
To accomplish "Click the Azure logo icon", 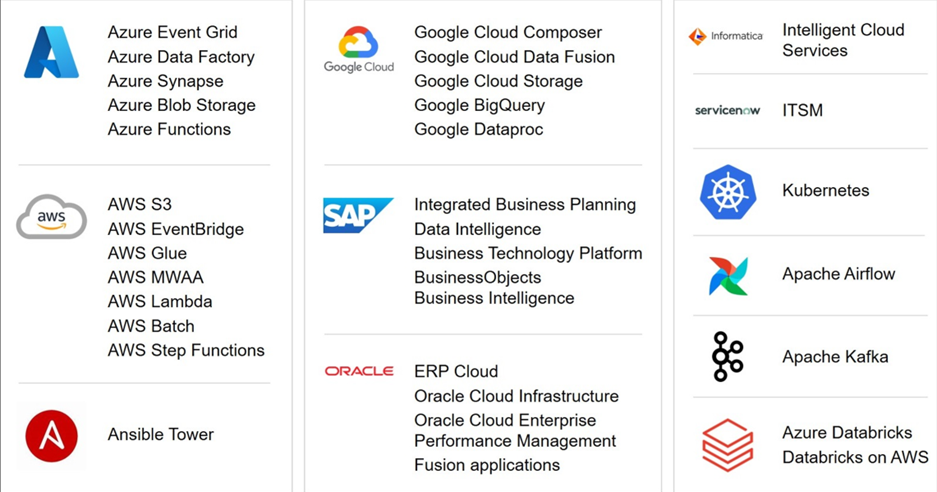I will (51, 53).
